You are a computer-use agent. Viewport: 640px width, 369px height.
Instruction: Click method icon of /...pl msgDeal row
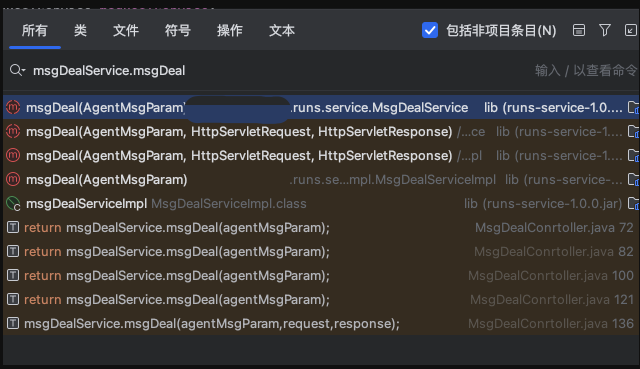click(x=13, y=156)
